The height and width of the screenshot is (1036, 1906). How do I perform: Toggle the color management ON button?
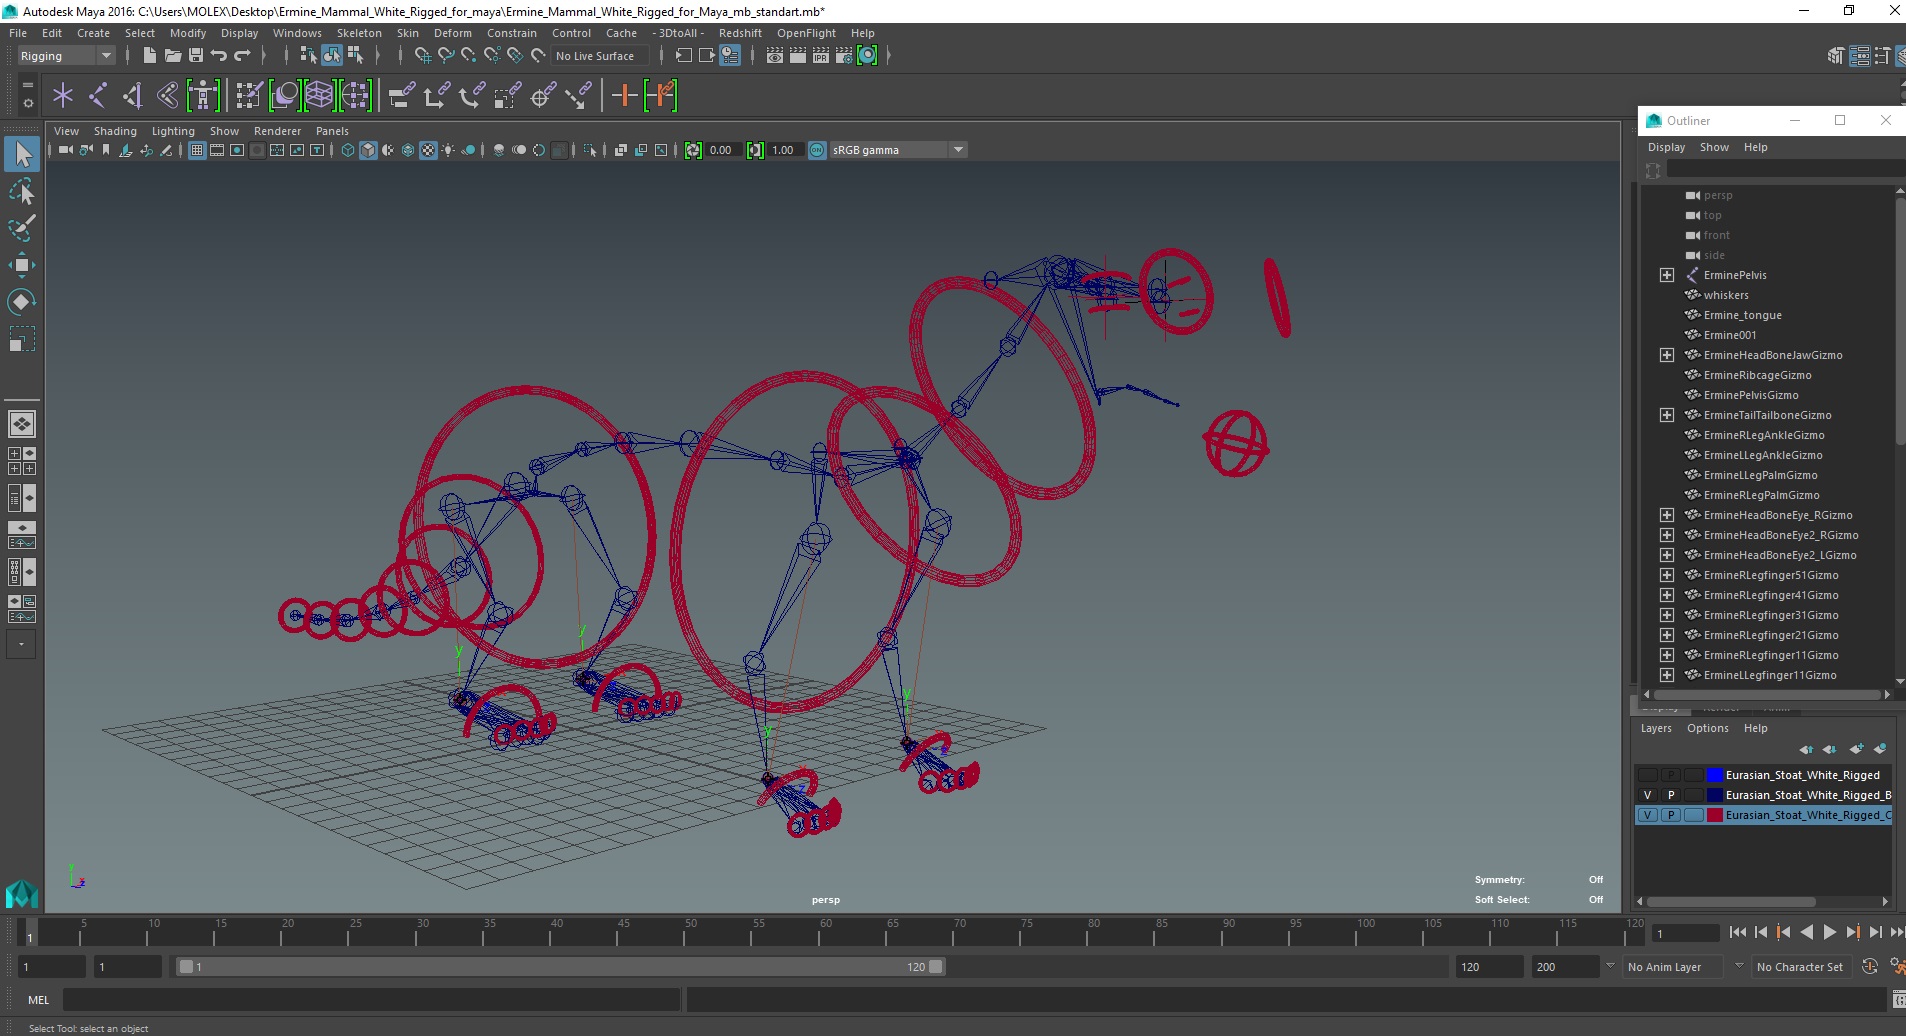[817, 150]
